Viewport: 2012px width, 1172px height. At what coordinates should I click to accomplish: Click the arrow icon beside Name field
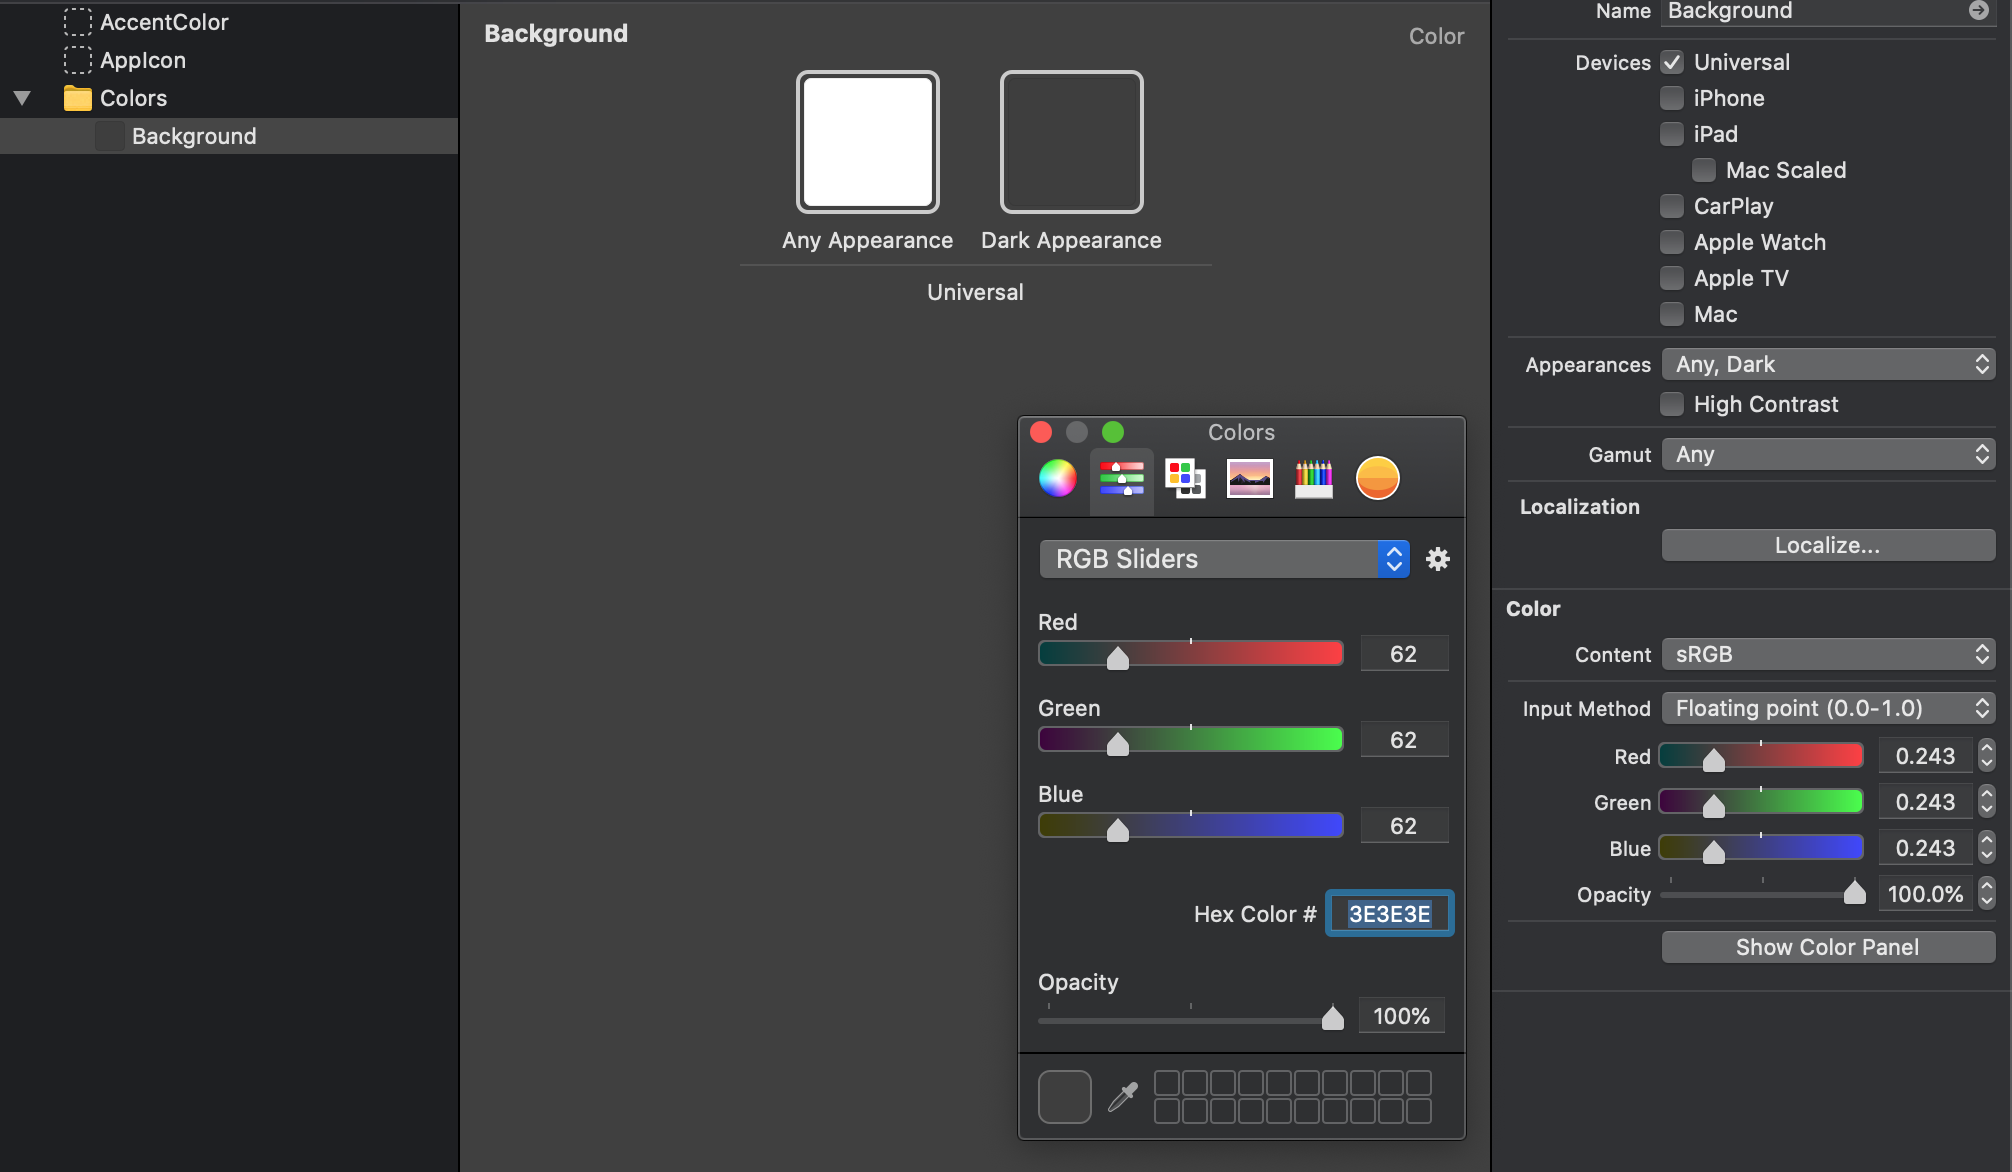(1978, 11)
